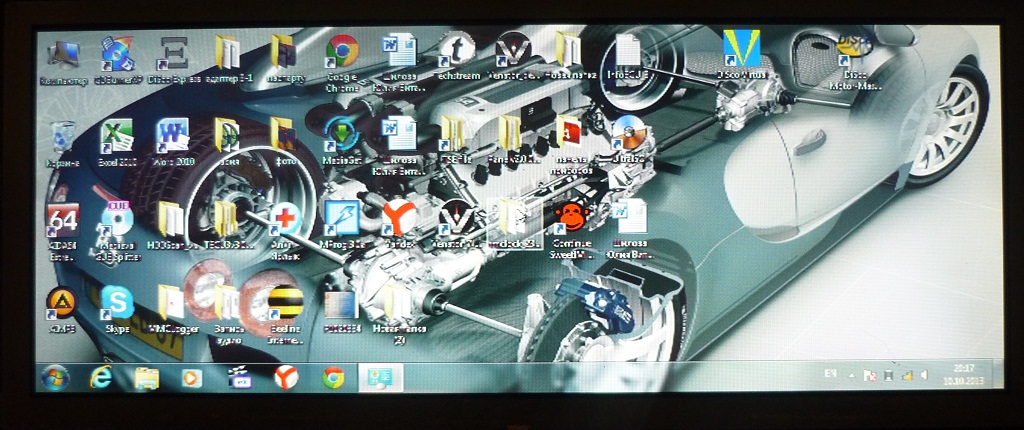Image resolution: width=1024 pixels, height=430 pixels.
Task: Show hidden system tray icons arrow
Action: coord(850,375)
